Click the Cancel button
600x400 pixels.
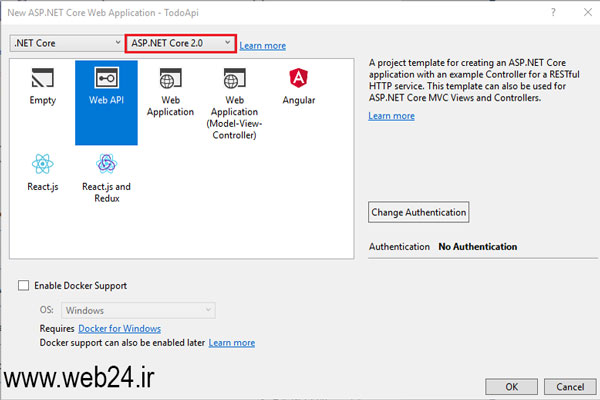pyautogui.click(x=570, y=387)
